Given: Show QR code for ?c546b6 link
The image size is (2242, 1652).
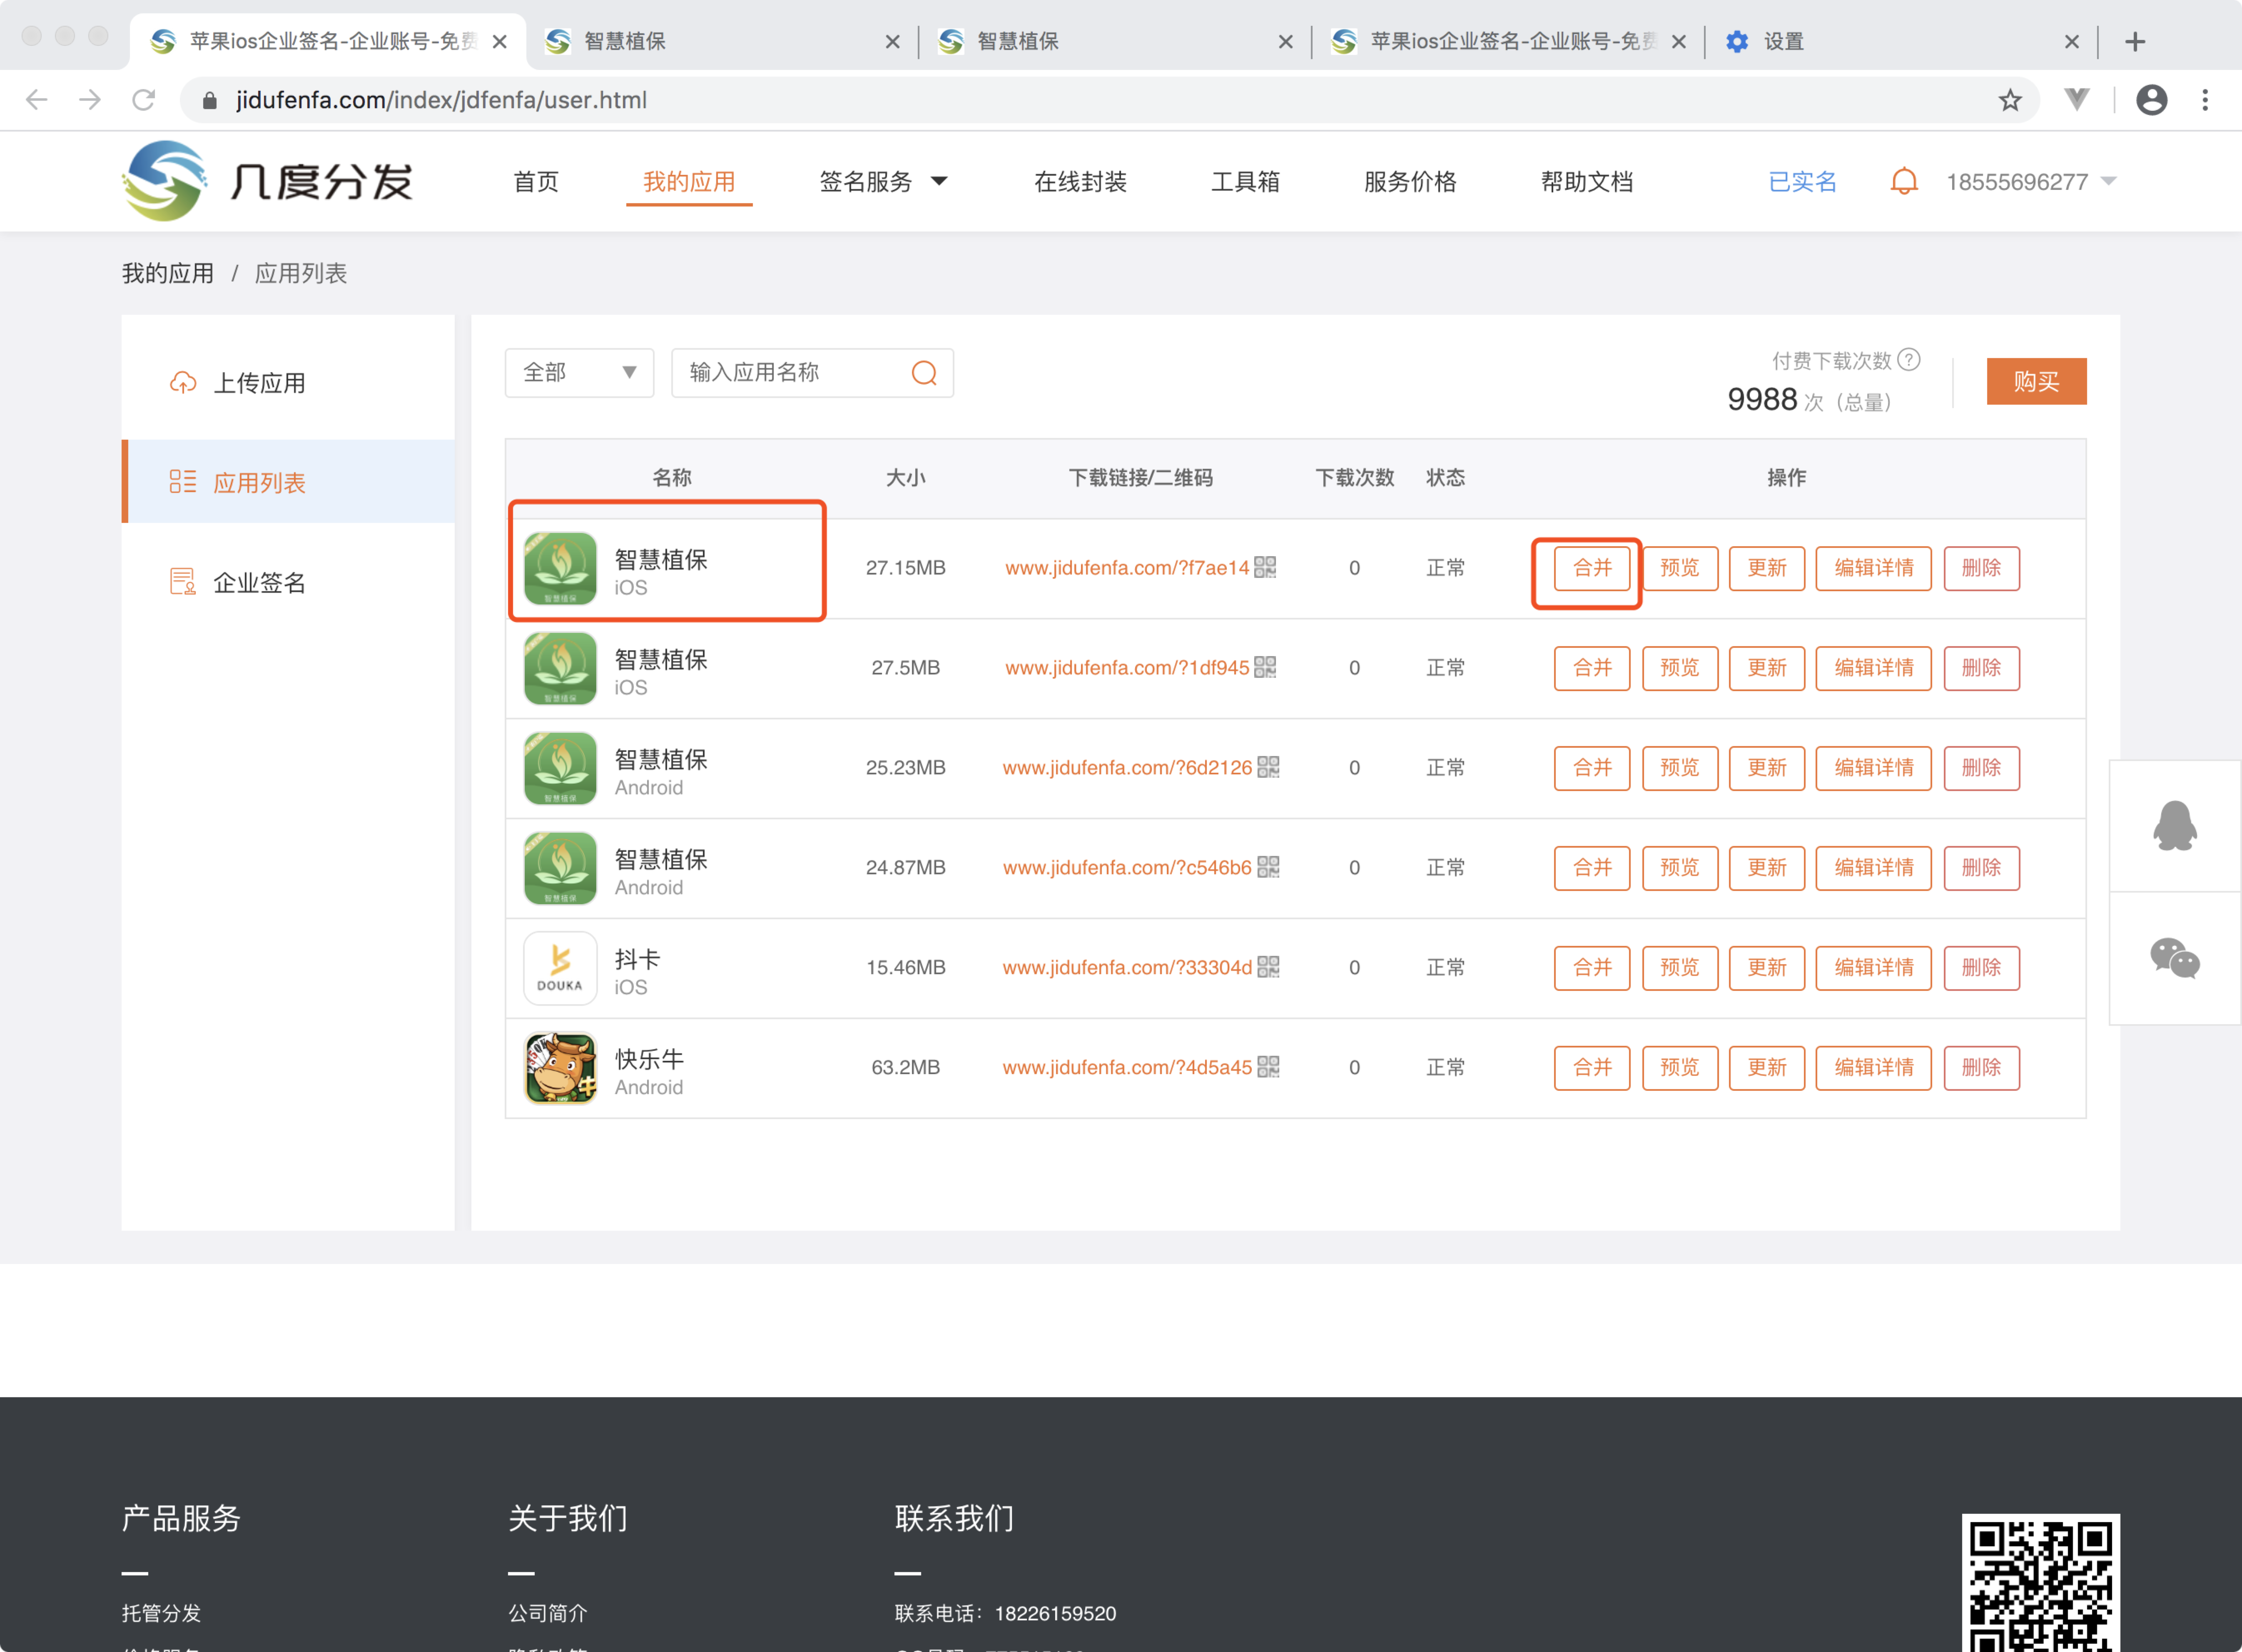Looking at the screenshot, I should click(1268, 867).
